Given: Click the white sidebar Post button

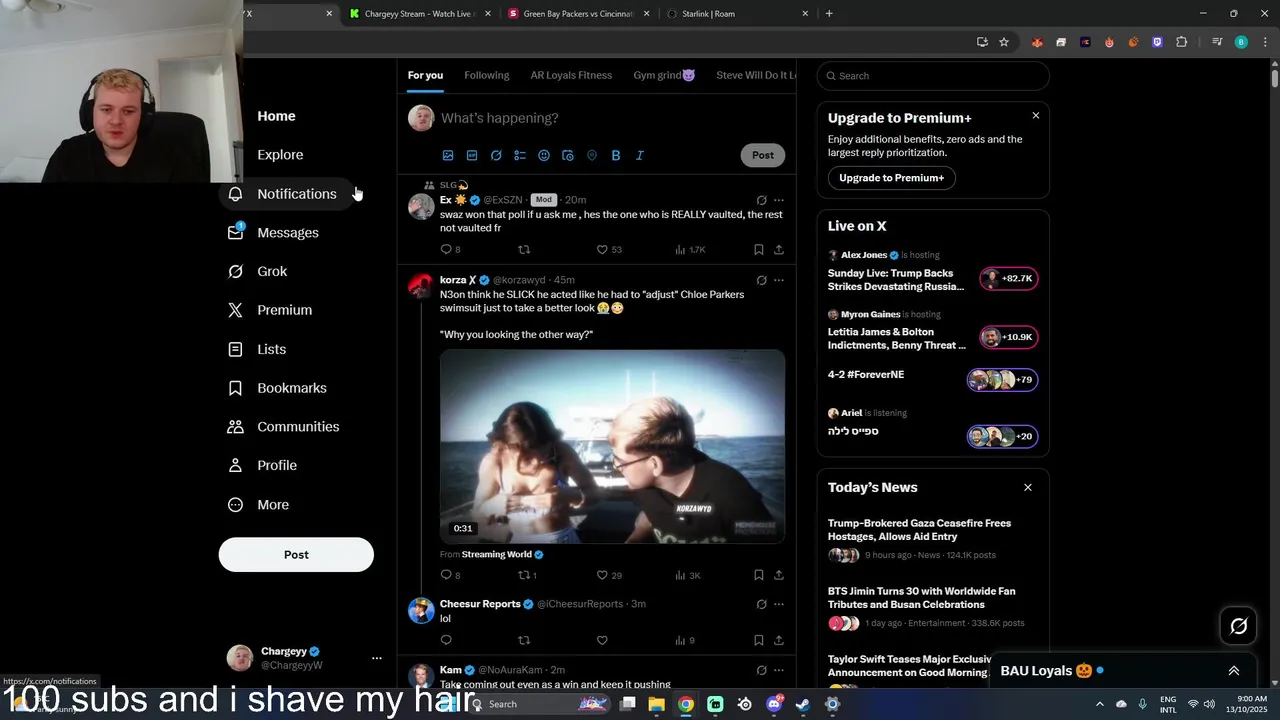Looking at the screenshot, I should (x=296, y=555).
